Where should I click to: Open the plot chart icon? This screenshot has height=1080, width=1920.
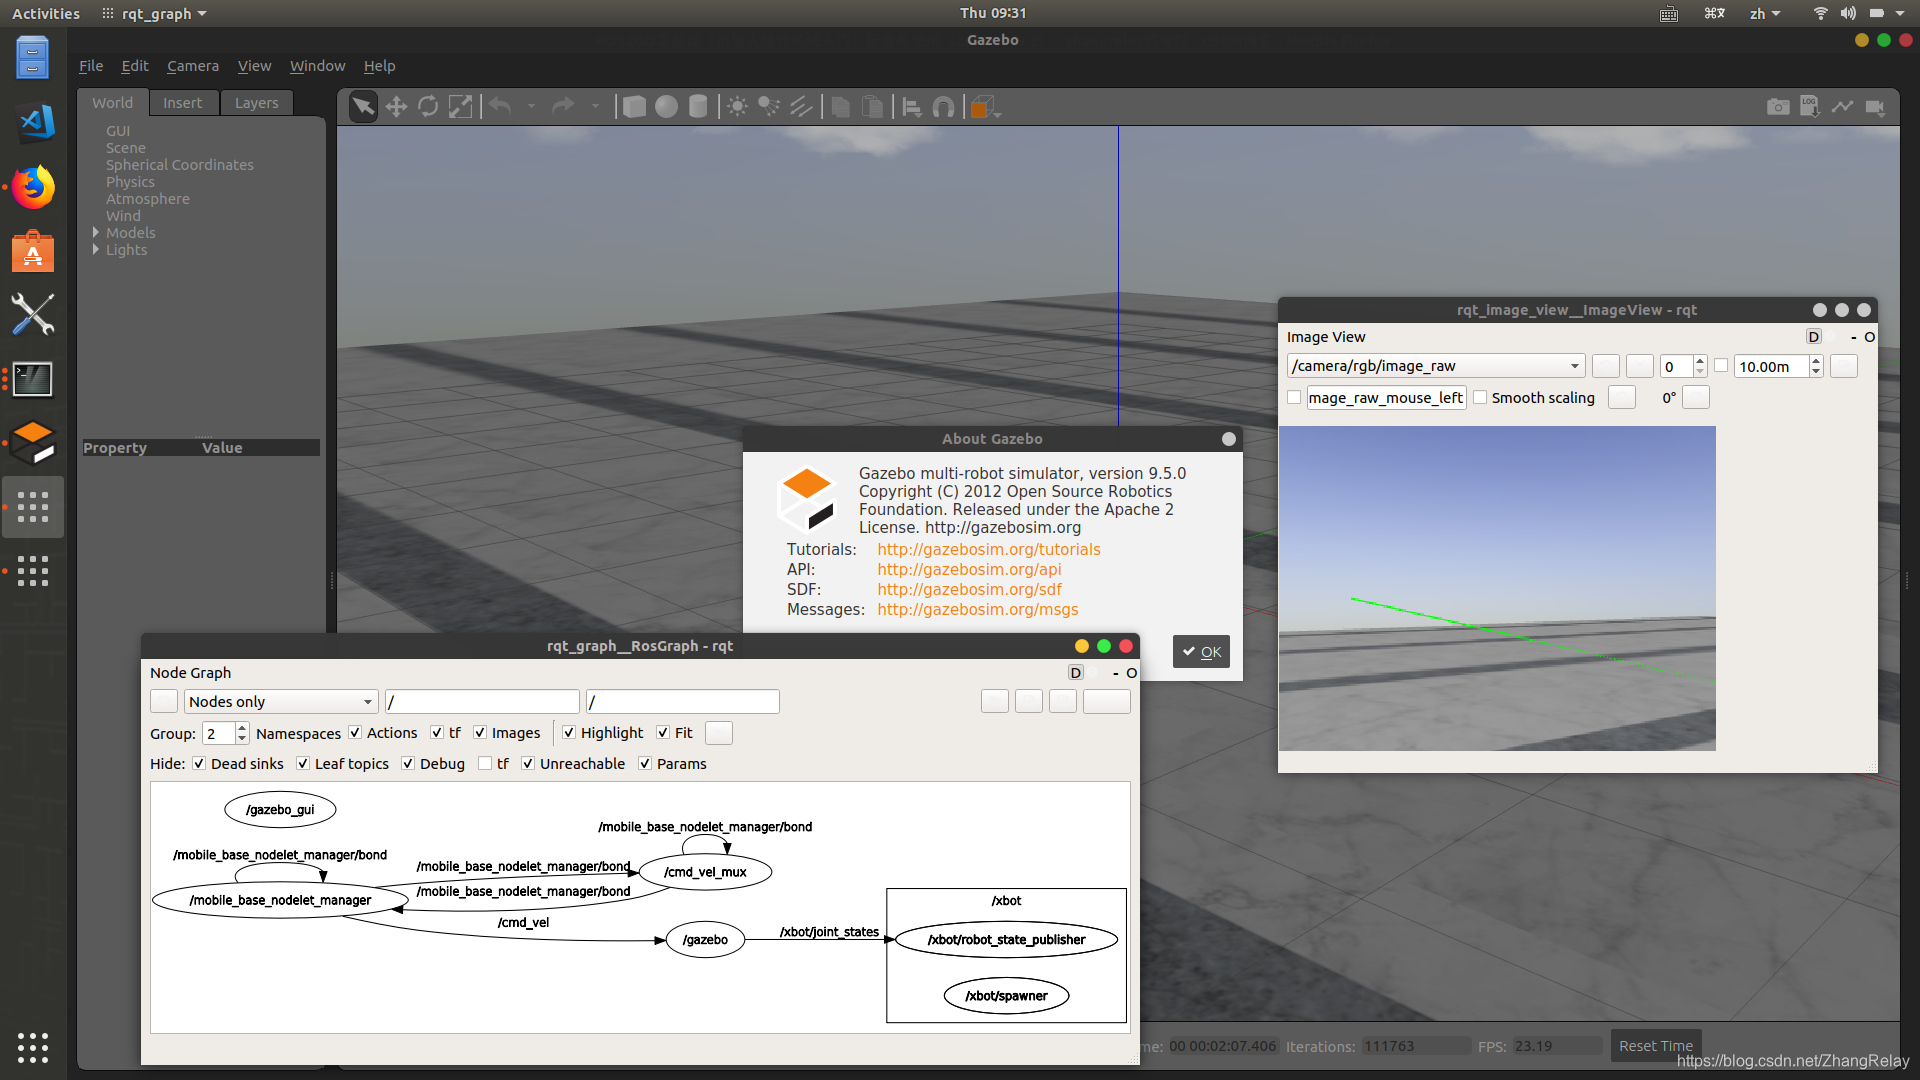(x=1842, y=106)
